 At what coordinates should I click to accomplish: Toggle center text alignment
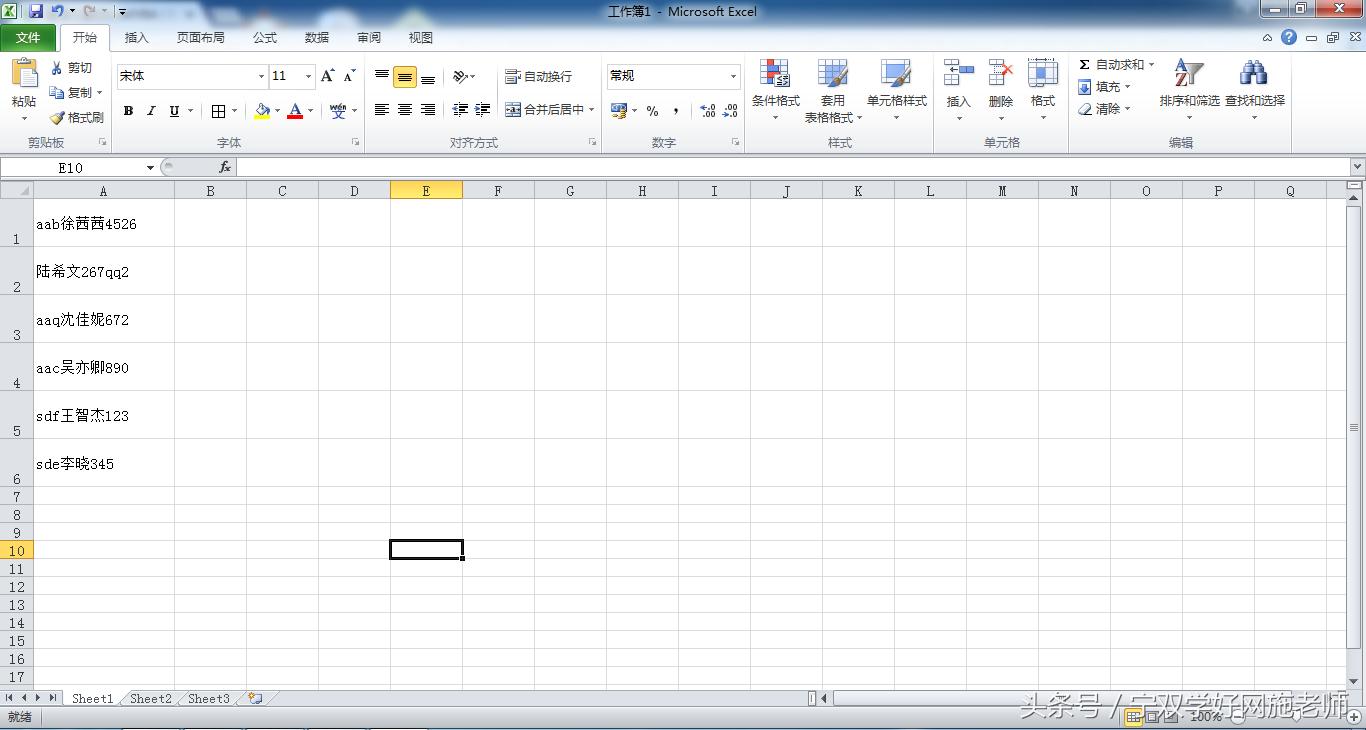click(x=405, y=110)
